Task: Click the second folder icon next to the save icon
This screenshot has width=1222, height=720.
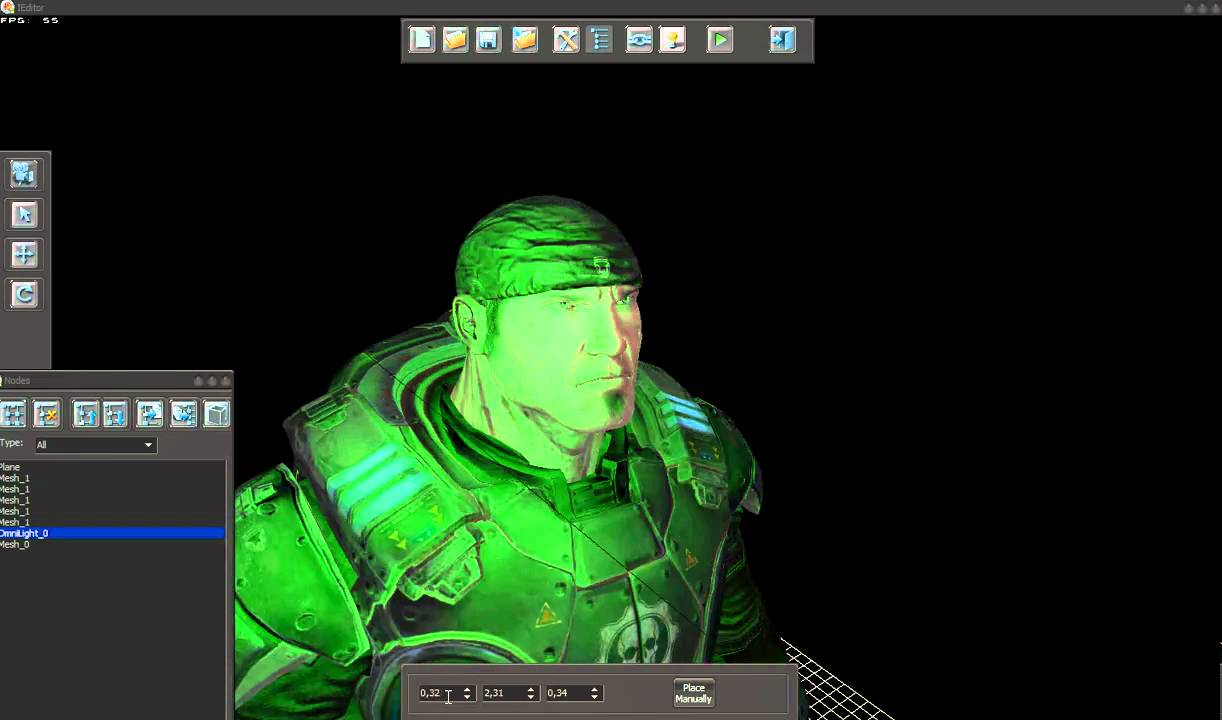Action: [x=525, y=40]
